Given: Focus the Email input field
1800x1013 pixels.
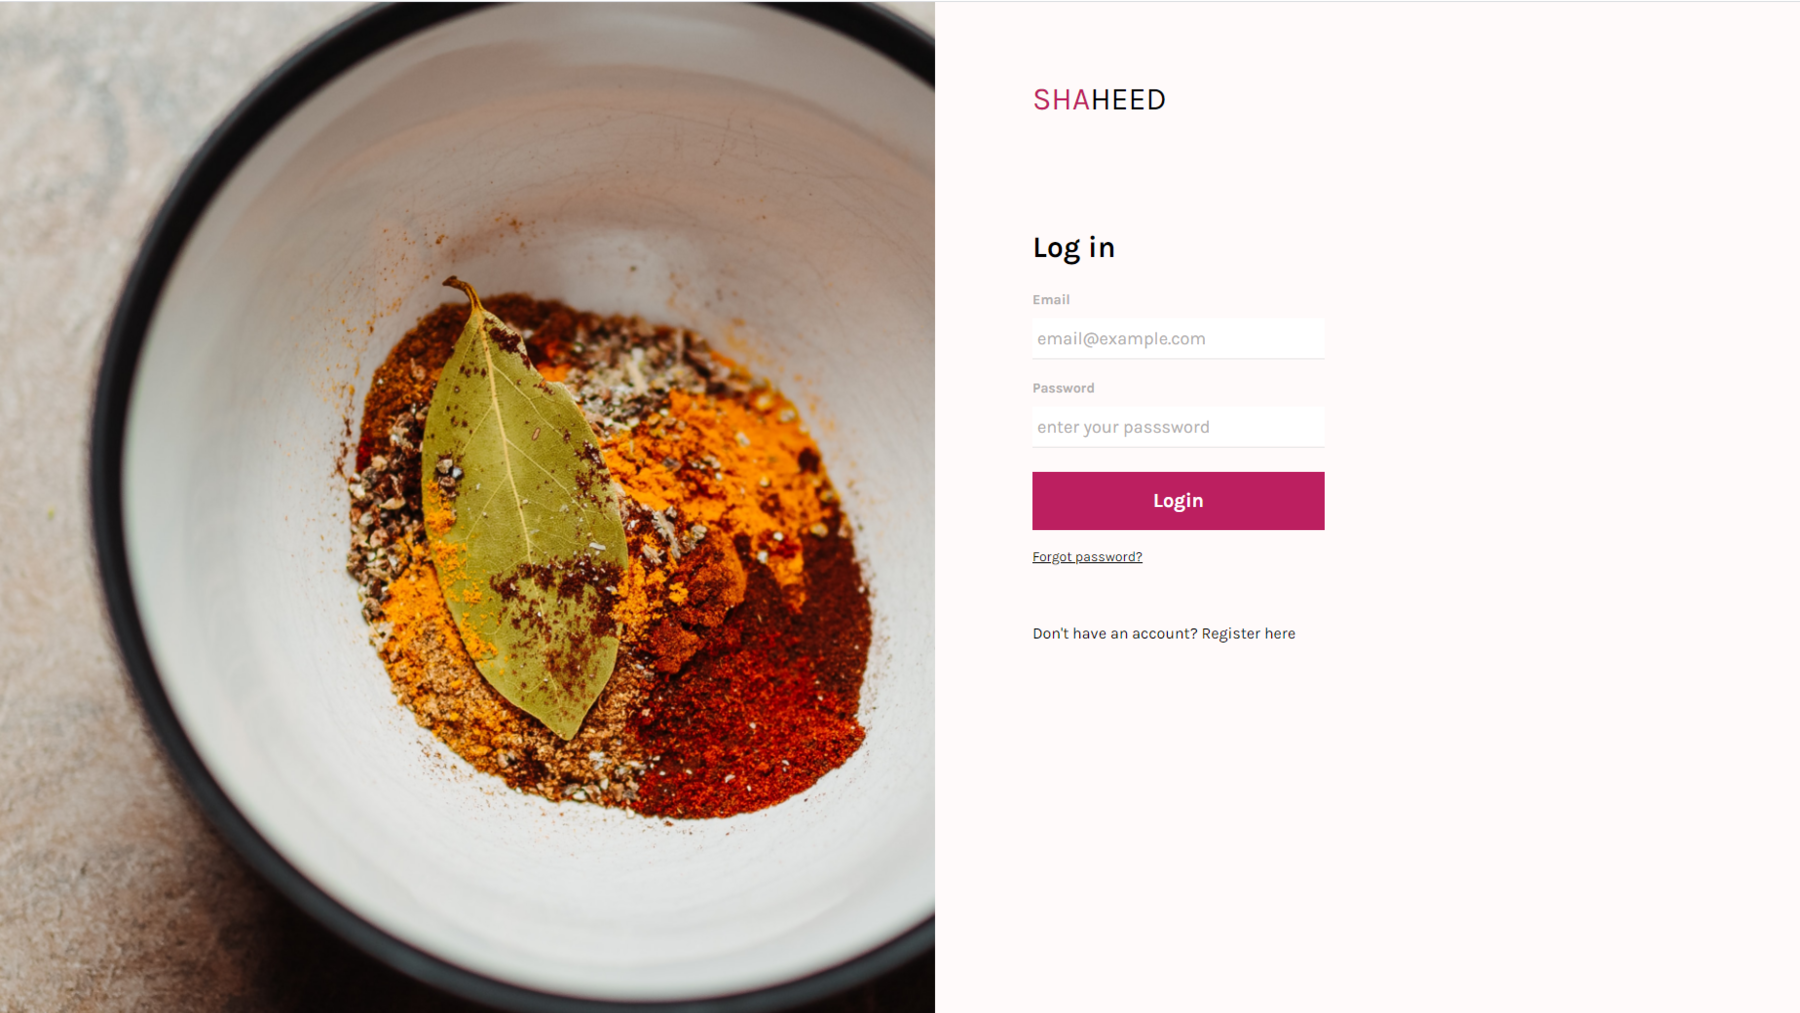Looking at the screenshot, I should tap(1178, 338).
